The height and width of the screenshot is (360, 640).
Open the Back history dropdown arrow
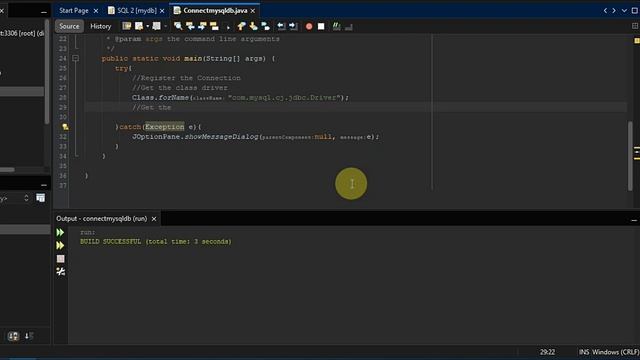[x=147, y=26]
